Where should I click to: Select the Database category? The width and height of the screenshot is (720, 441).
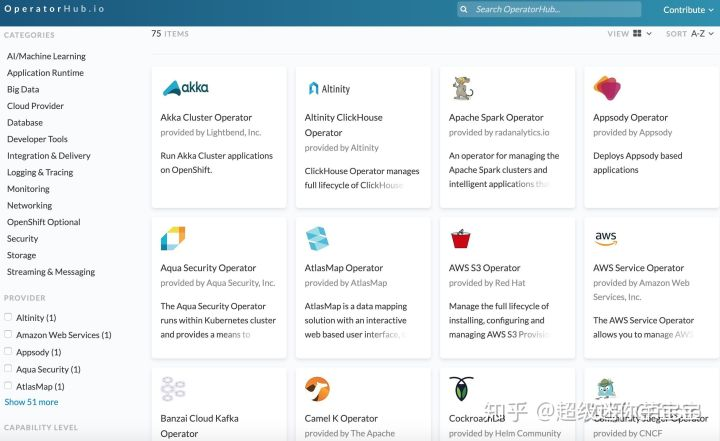click(25, 122)
